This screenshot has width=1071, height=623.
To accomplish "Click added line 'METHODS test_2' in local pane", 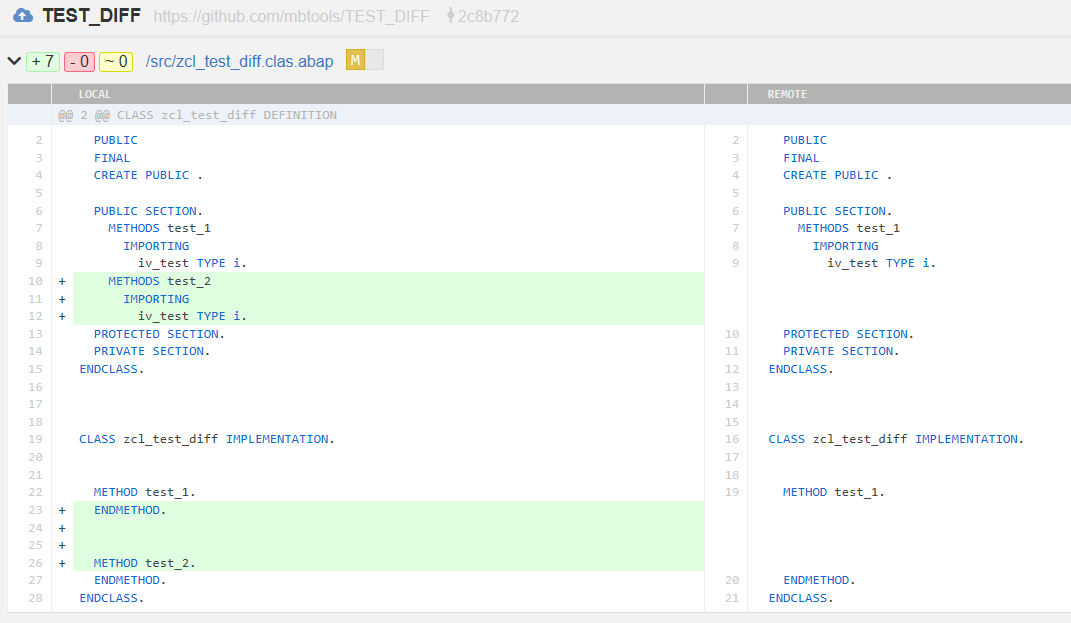I will (x=159, y=281).
